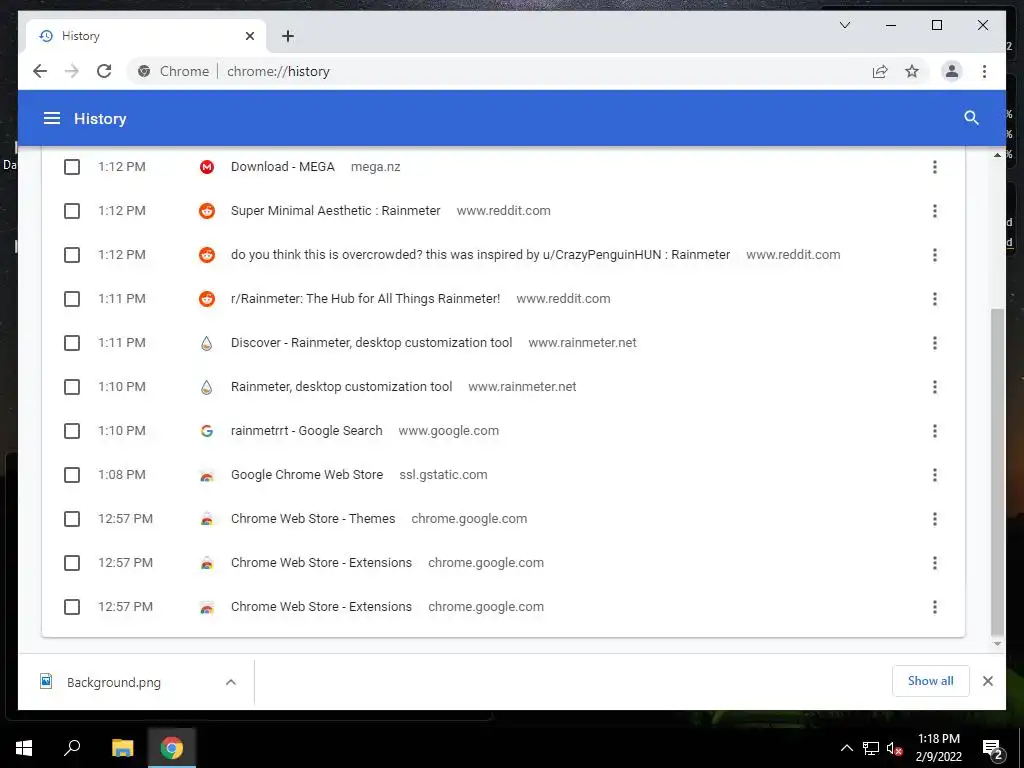Open a new tab with plus
This screenshot has height=768, width=1024.
point(287,36)
